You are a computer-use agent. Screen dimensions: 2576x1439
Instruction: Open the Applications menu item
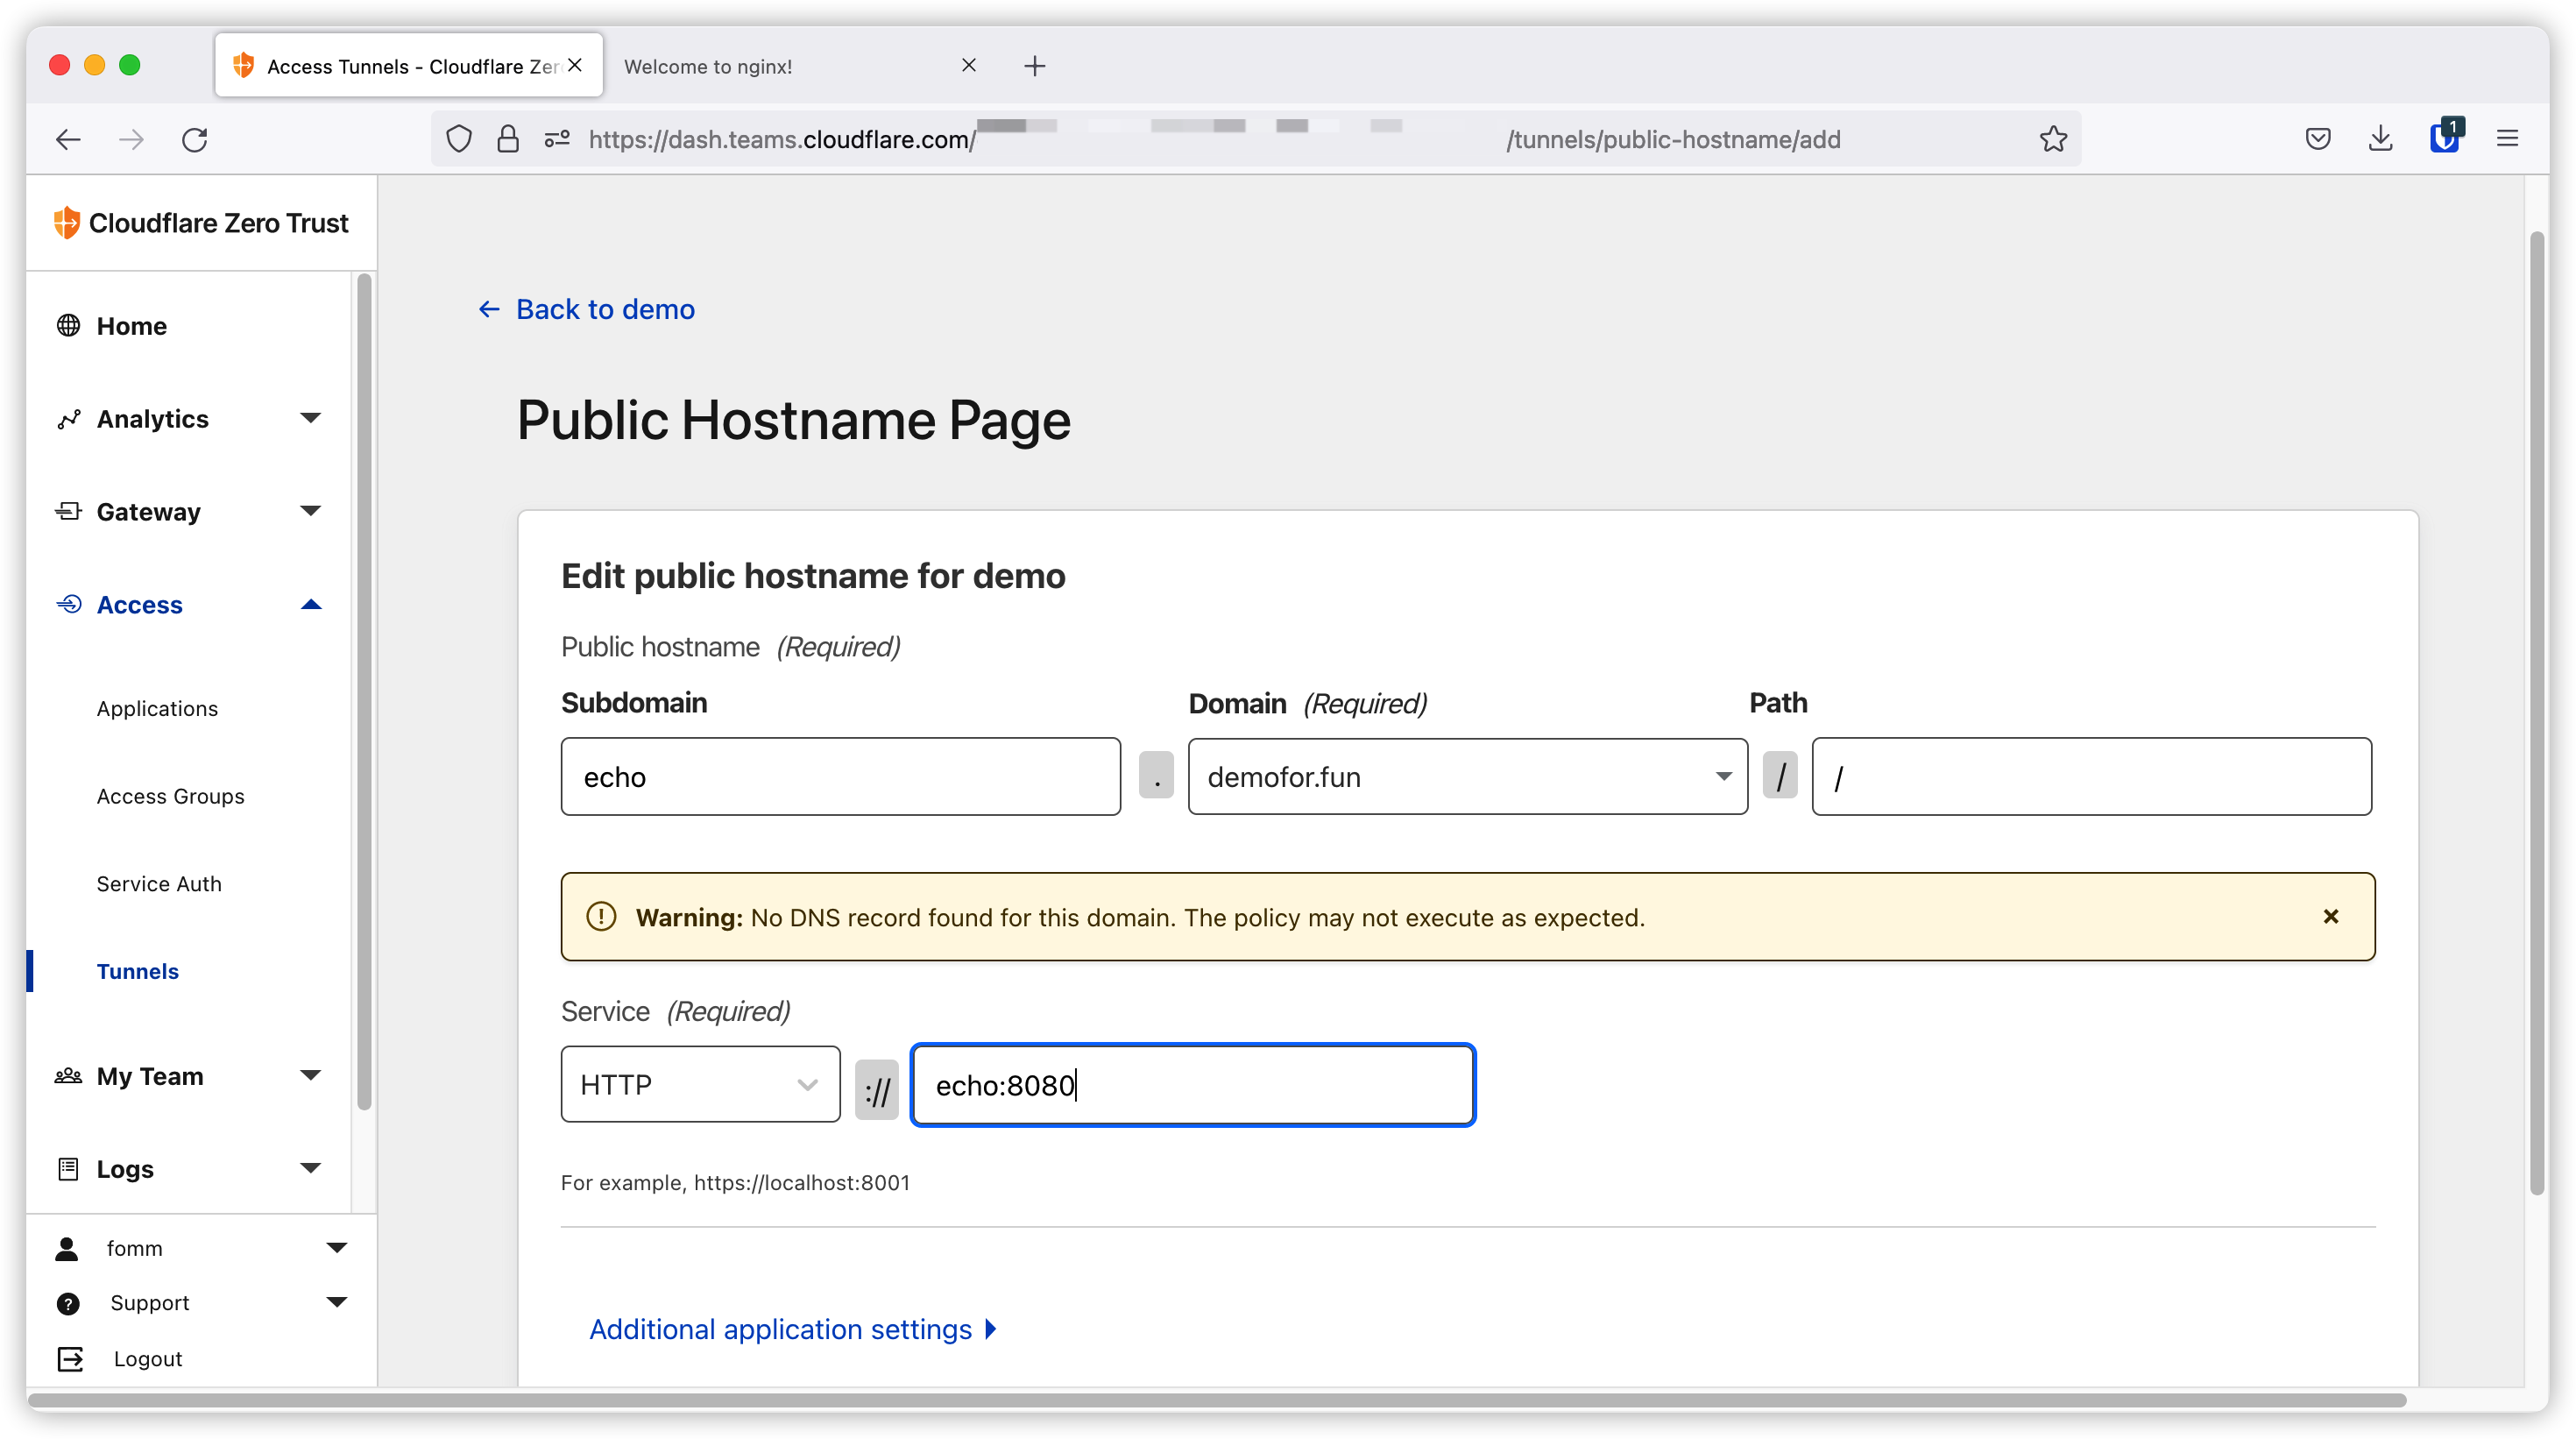[x=157, y=708]
